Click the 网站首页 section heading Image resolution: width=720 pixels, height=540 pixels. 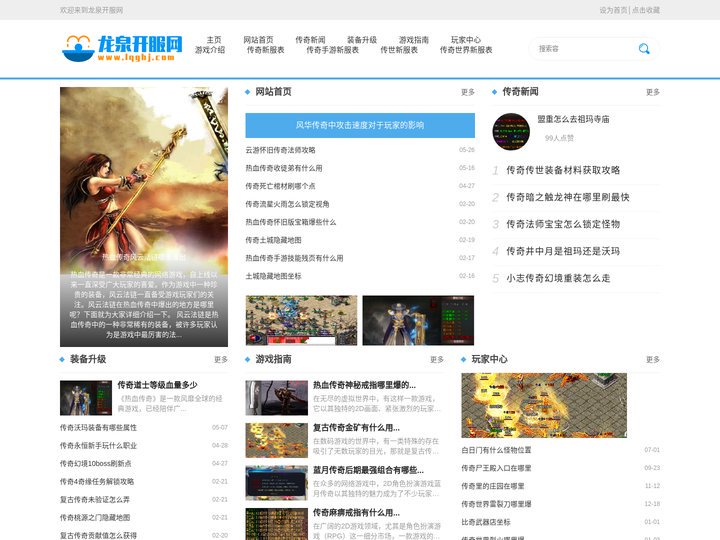[273, 92]
